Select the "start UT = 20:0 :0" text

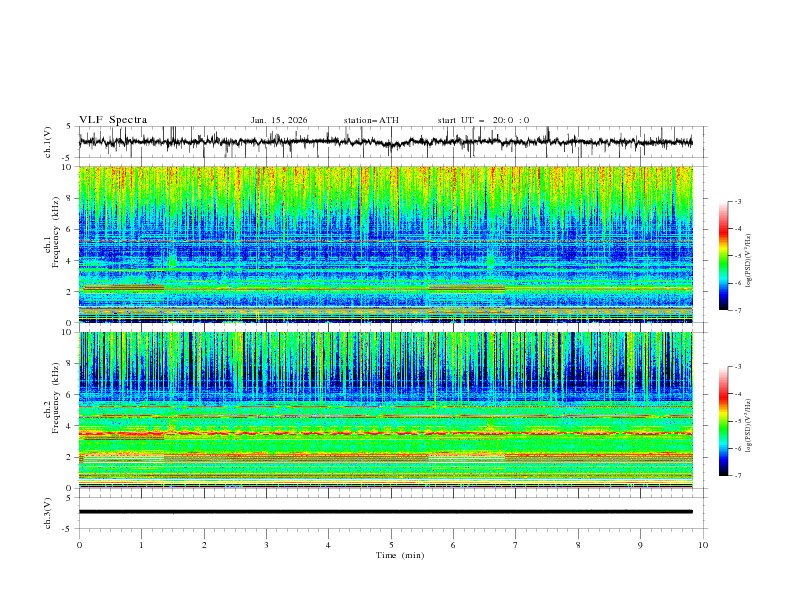[483, 120]
